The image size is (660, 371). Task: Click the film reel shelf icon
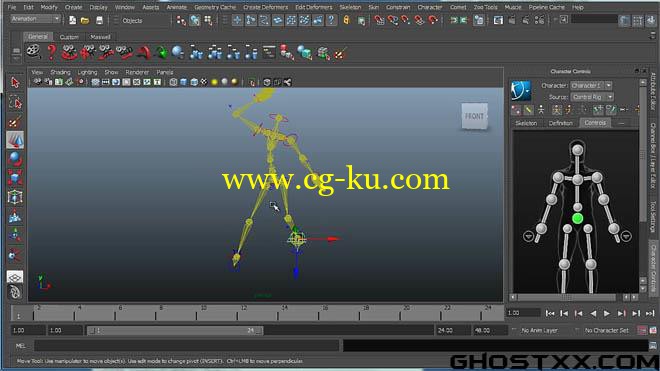tap(33, 52)
